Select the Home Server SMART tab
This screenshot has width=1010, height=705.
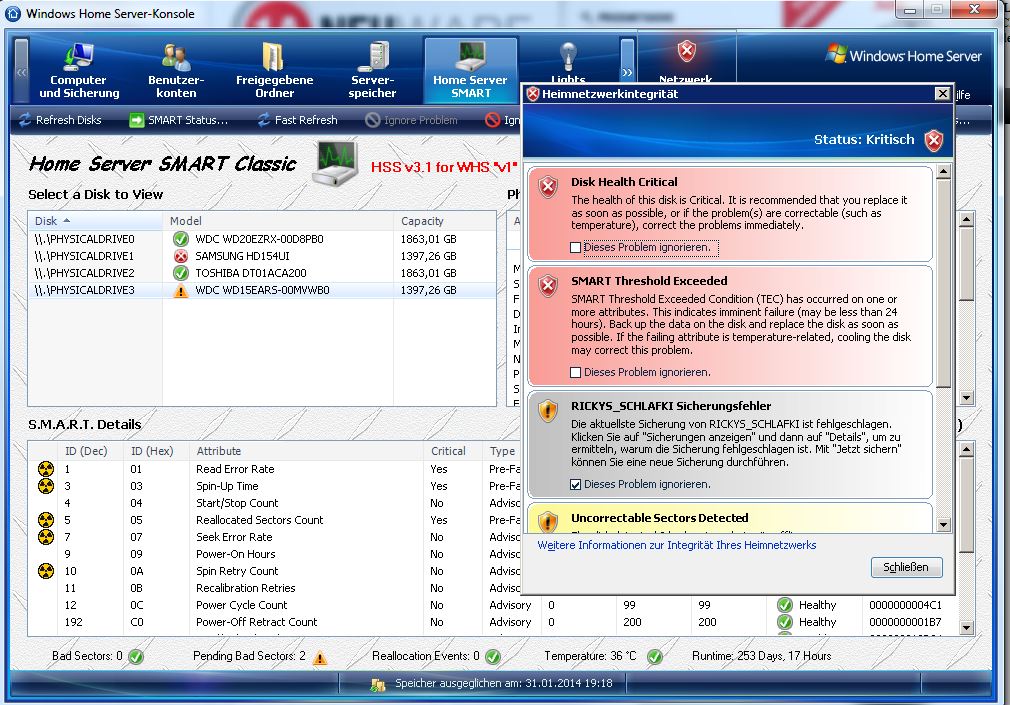[470, 70]
